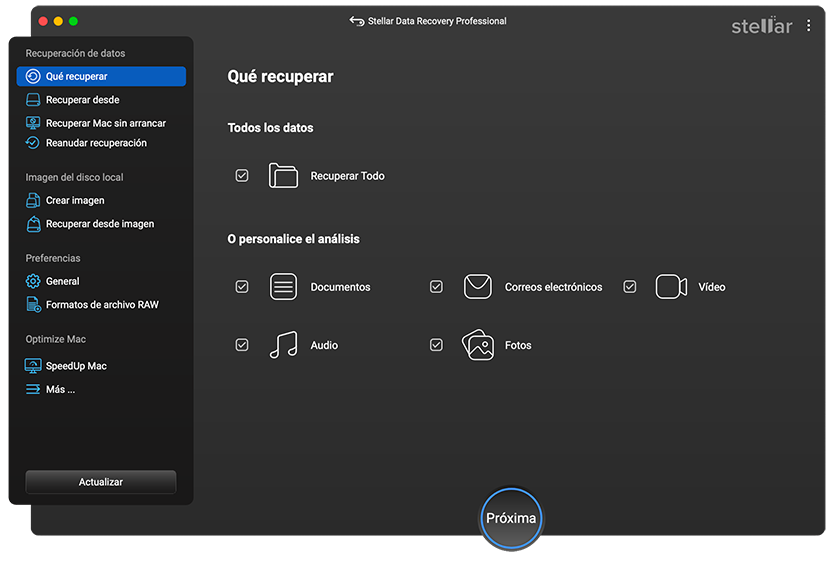Image resolution: width=831 pixels, height=569 pixels.
Task: Click the round Próxima button
Action: [511, 518]
